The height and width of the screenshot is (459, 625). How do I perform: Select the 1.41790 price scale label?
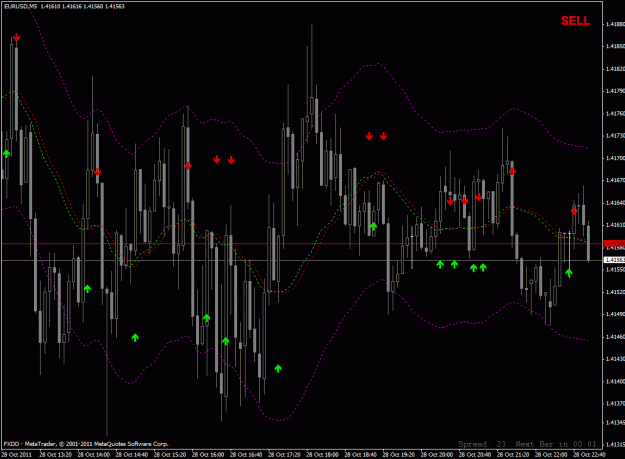[615, 91]
